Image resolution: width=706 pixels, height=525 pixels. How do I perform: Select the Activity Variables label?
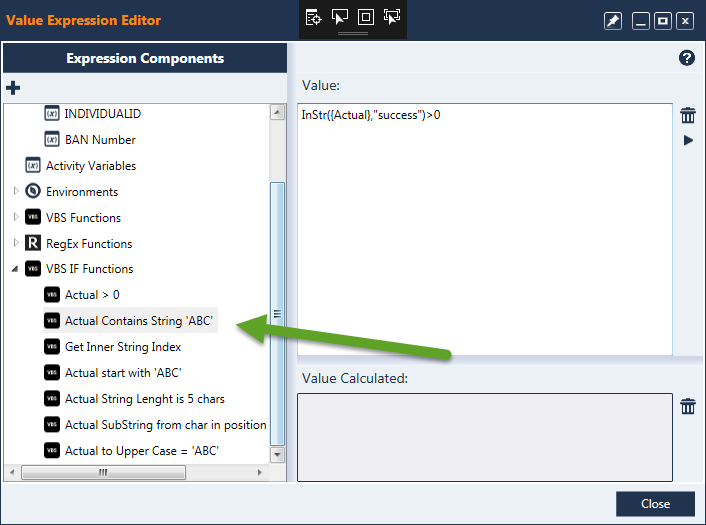(91, 166)
